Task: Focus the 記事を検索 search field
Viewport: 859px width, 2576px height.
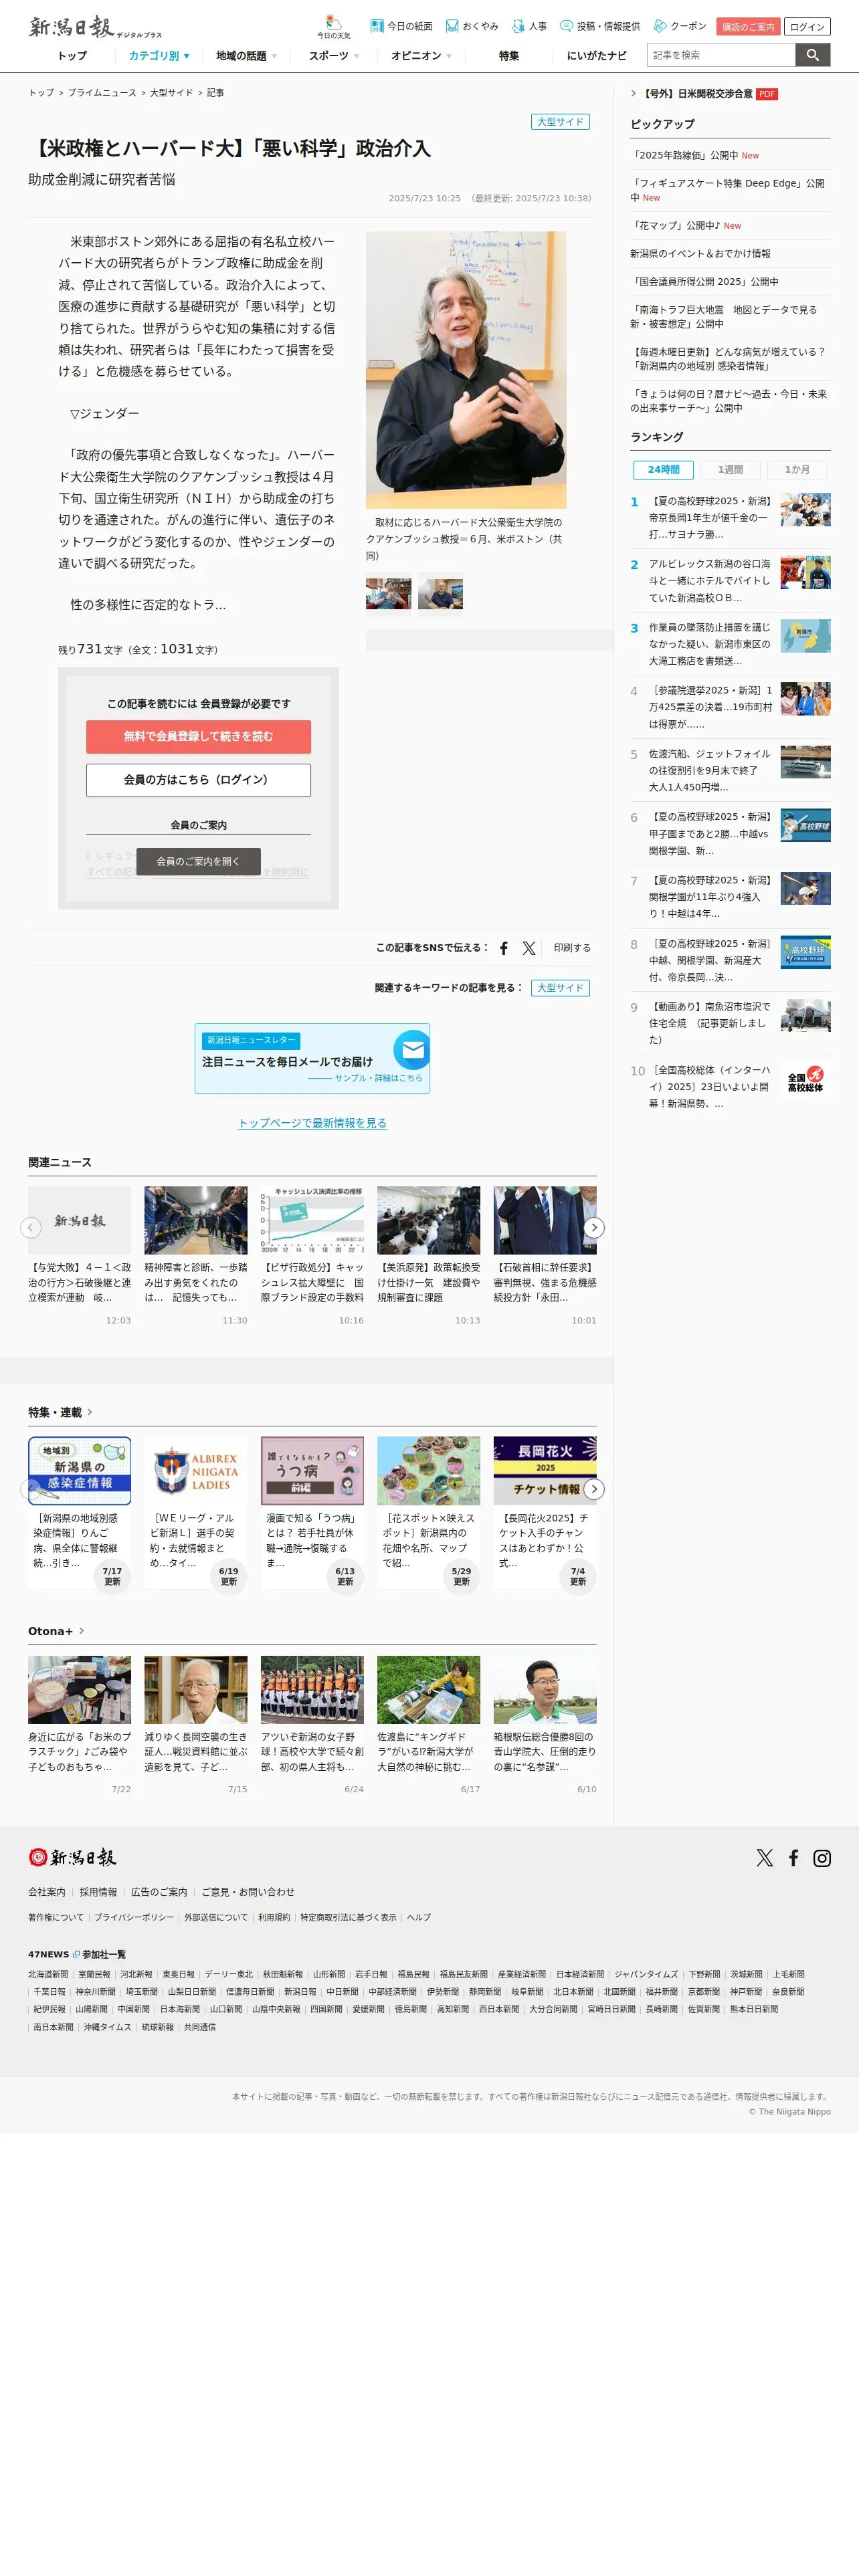Action: coord(721,55)
